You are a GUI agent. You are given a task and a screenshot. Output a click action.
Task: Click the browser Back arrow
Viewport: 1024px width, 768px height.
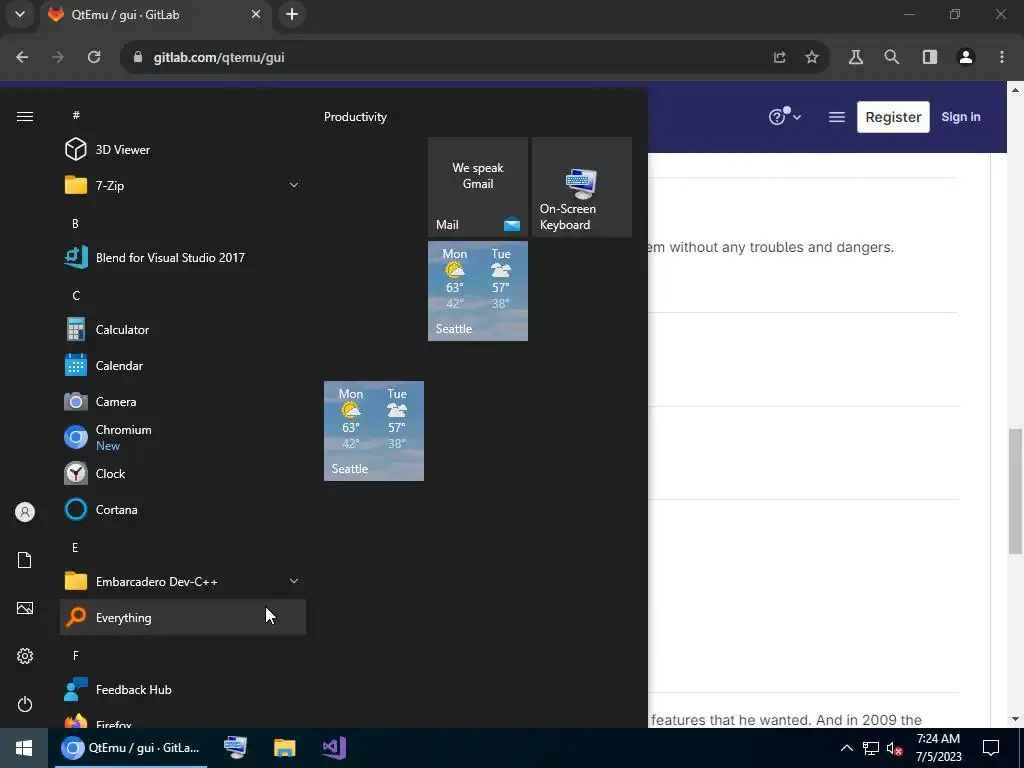(22, 57)
